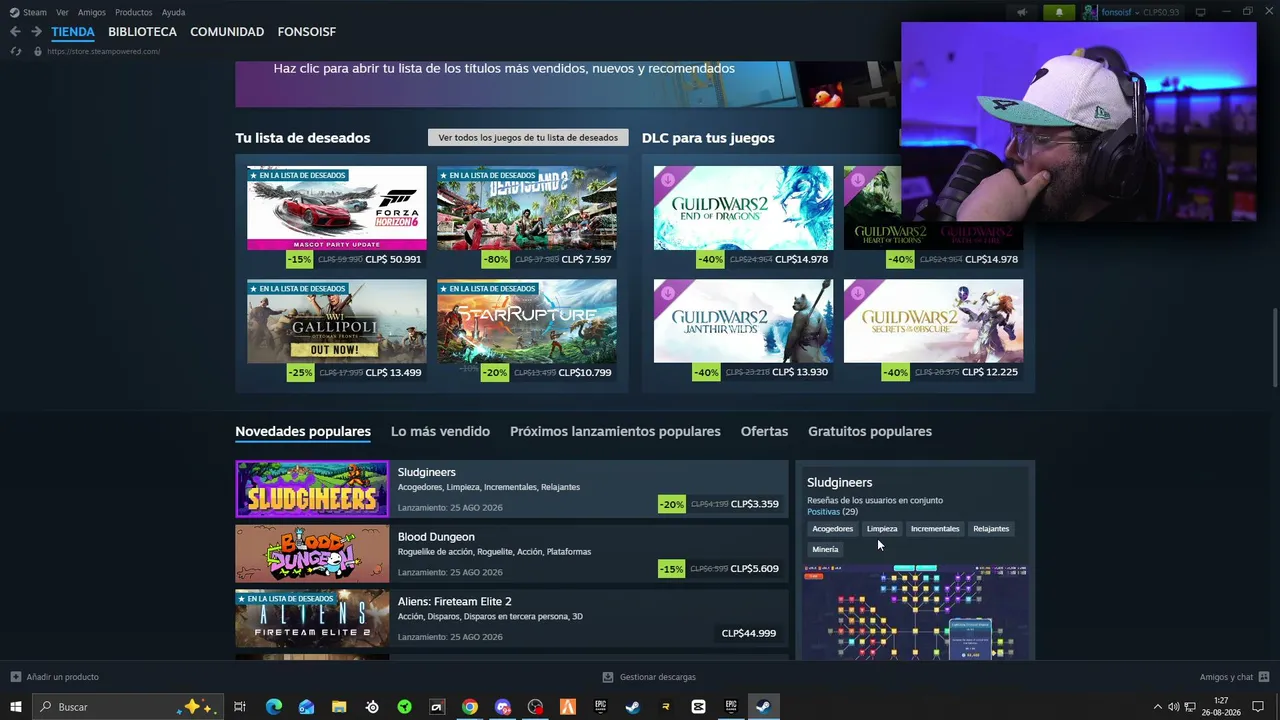
Task: Open Guild Wars 2 End of Dragons DLC
Action: point(743,208)
